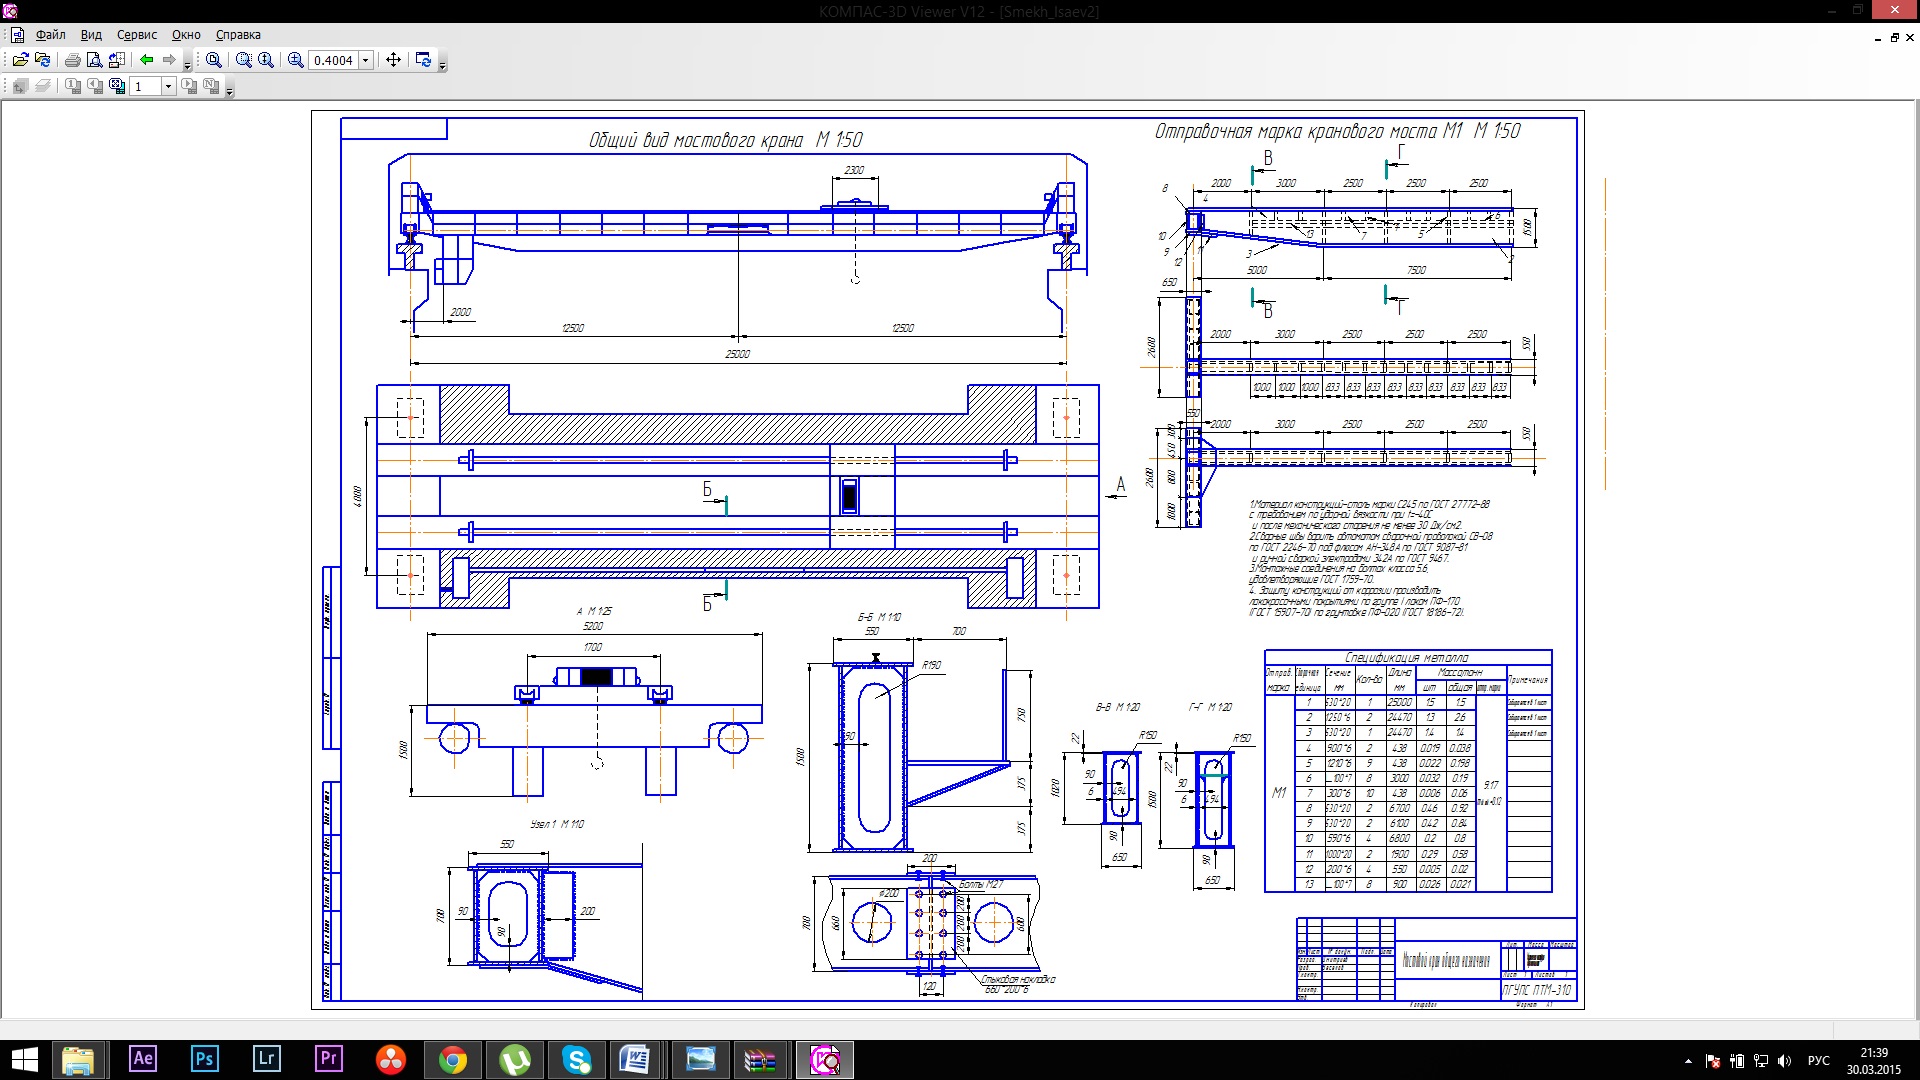Open the Файл menu
Image resolution: width=1920 pixels, height=1080 pixels.
tap(50, 34)
